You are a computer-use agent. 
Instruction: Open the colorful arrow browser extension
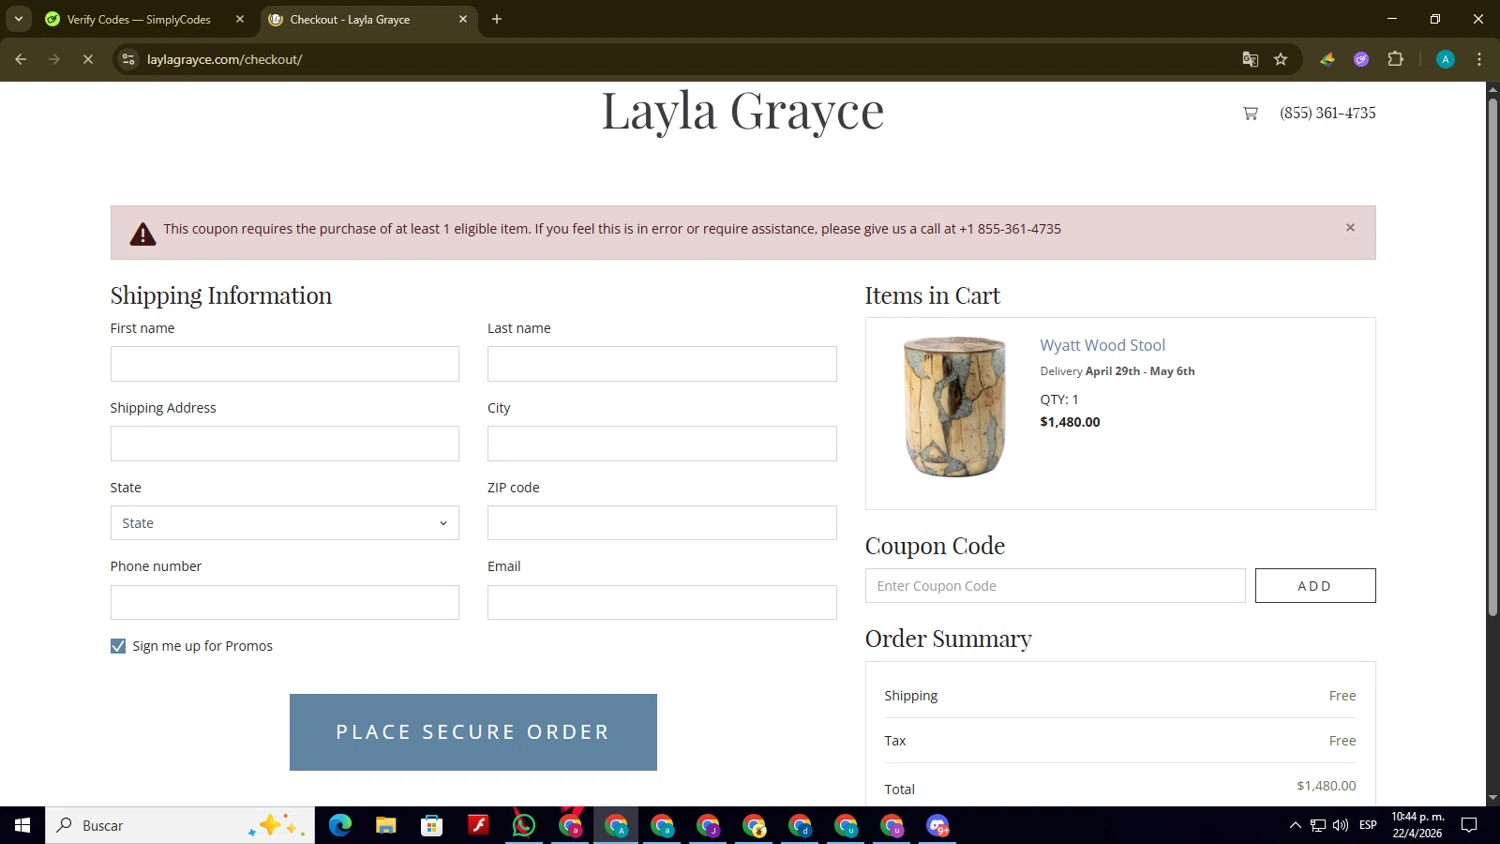point(1328,59)
